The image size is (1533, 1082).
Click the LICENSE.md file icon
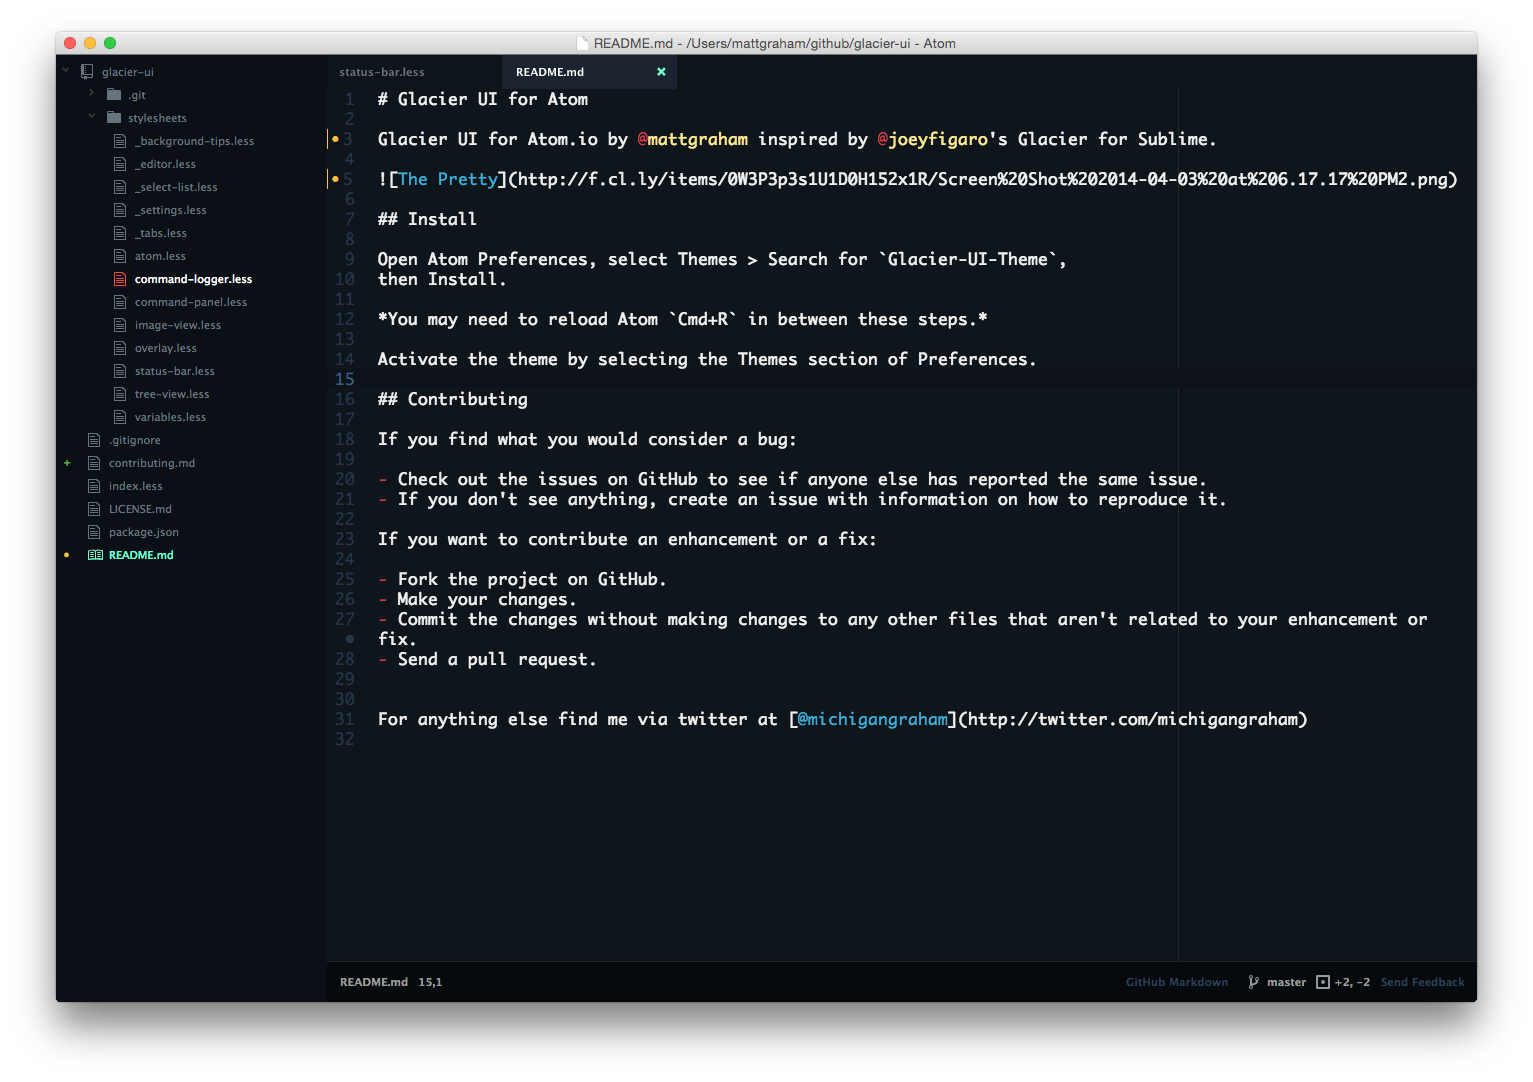(94, 509)
